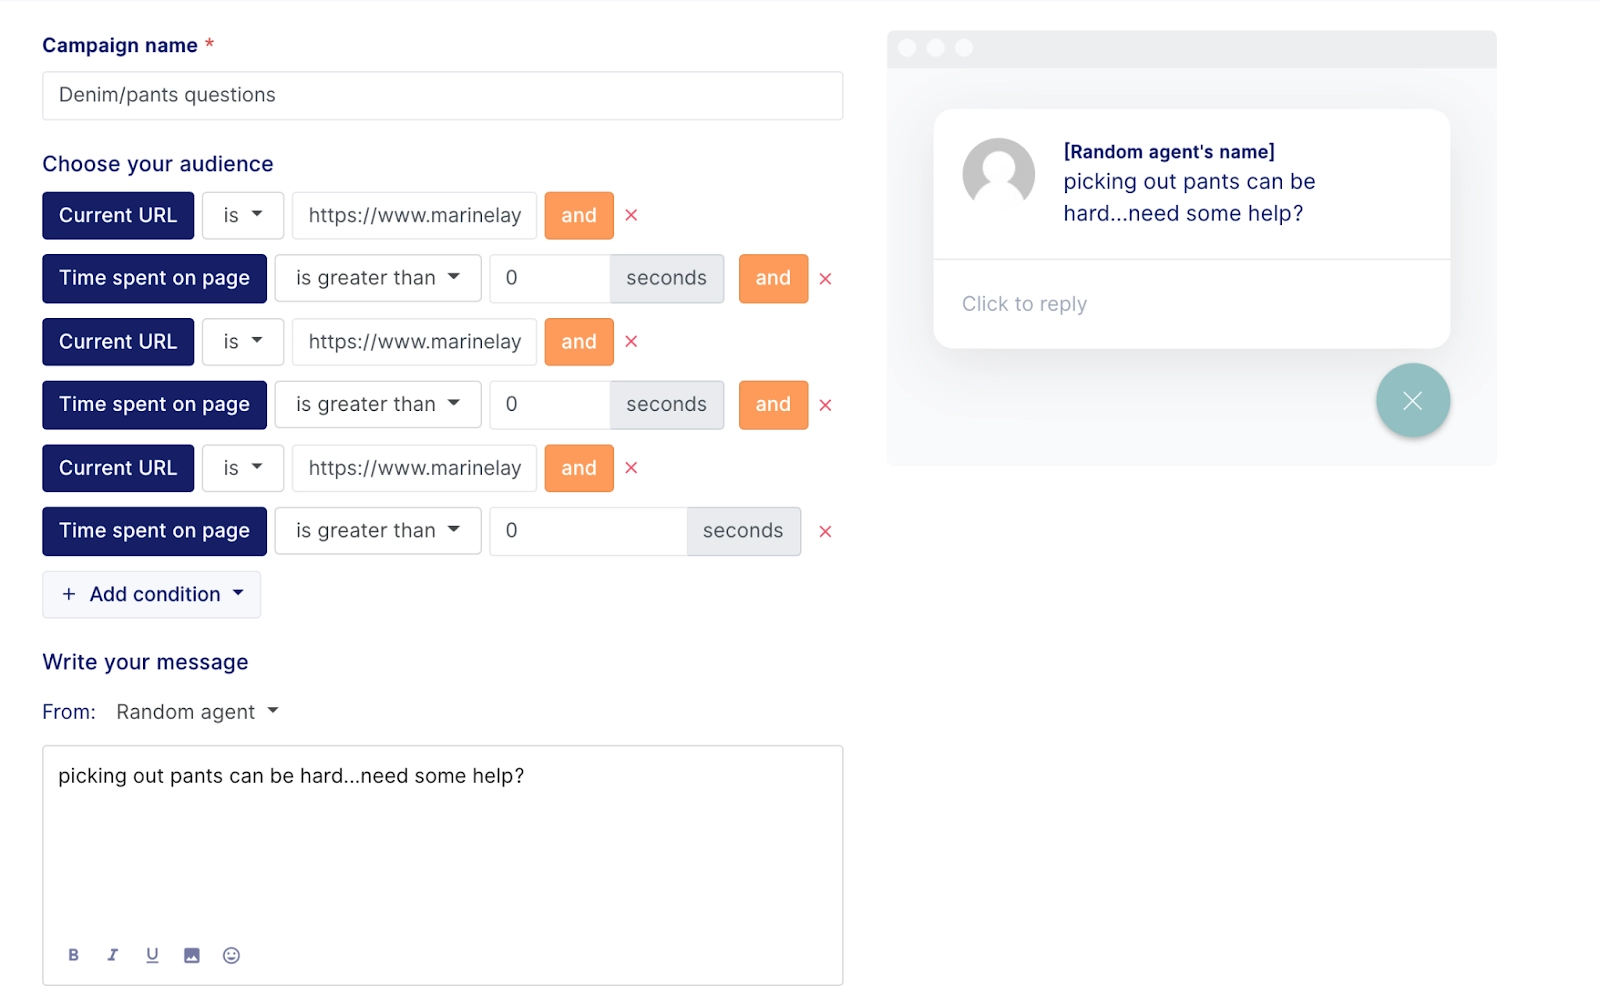Click the 'Click to reply' link in preview
1600x1008 pixels.
tap(1024, 303)
